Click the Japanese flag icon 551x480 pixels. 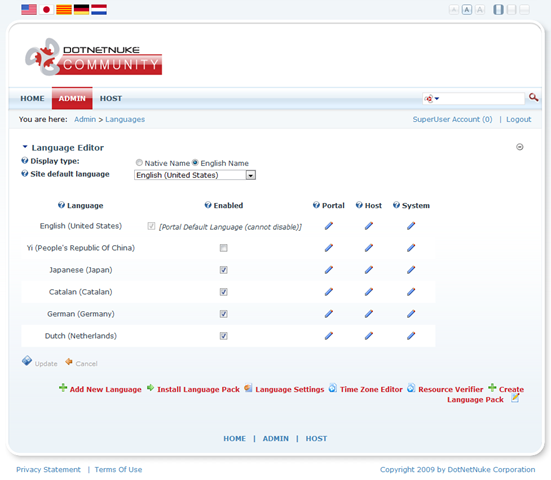46,9
